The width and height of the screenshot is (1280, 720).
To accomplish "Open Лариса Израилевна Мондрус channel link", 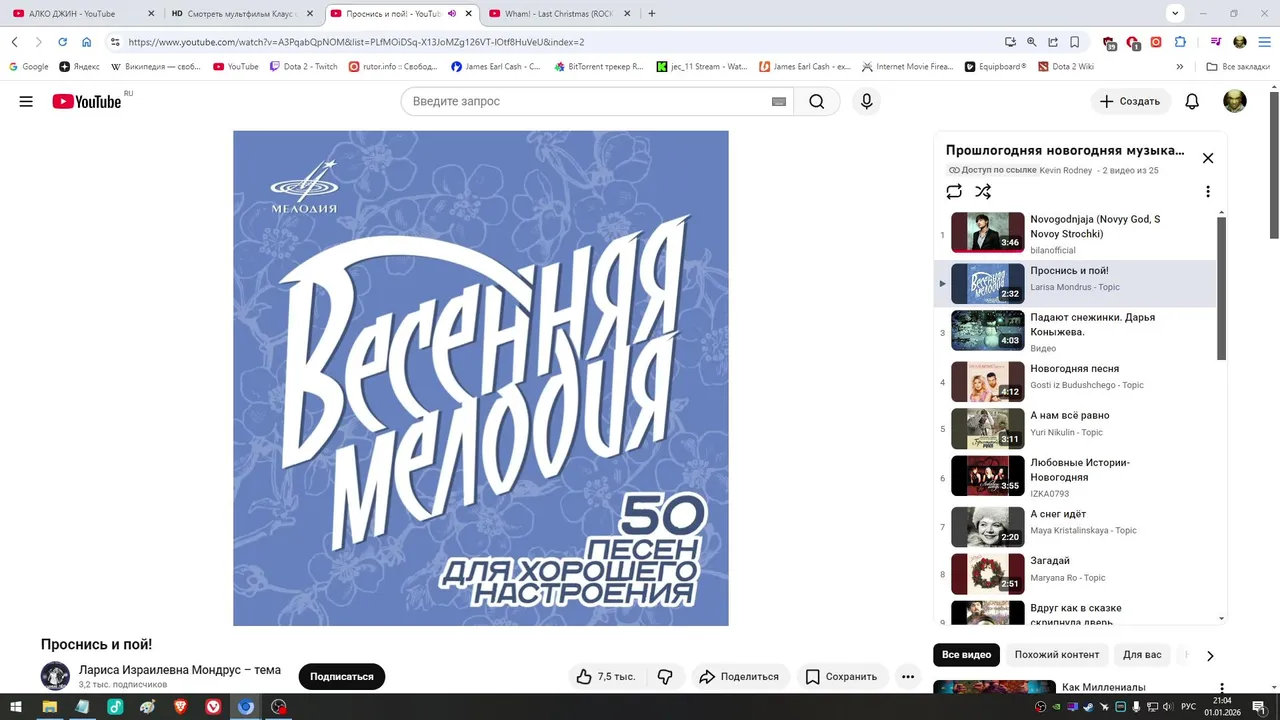I will (x=180, y=670).
